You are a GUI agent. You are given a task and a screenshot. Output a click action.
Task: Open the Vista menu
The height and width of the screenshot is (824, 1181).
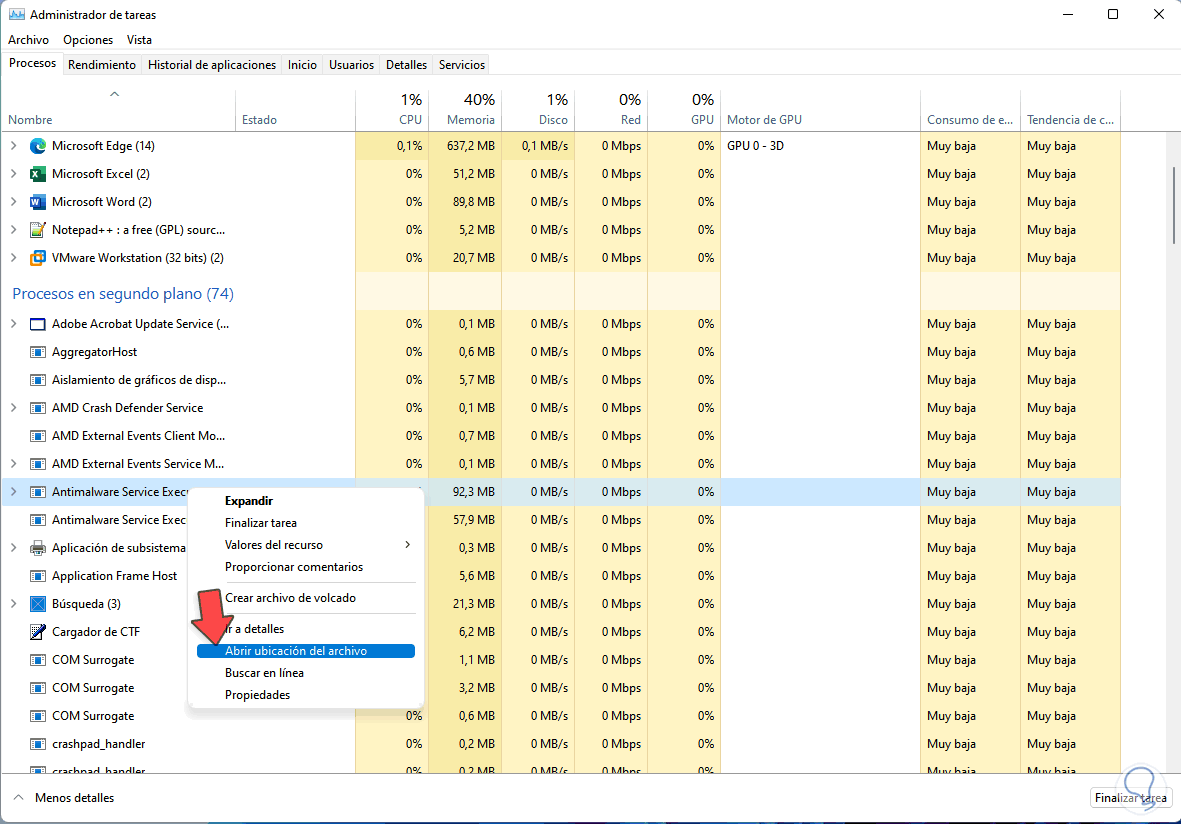(139, 40)
